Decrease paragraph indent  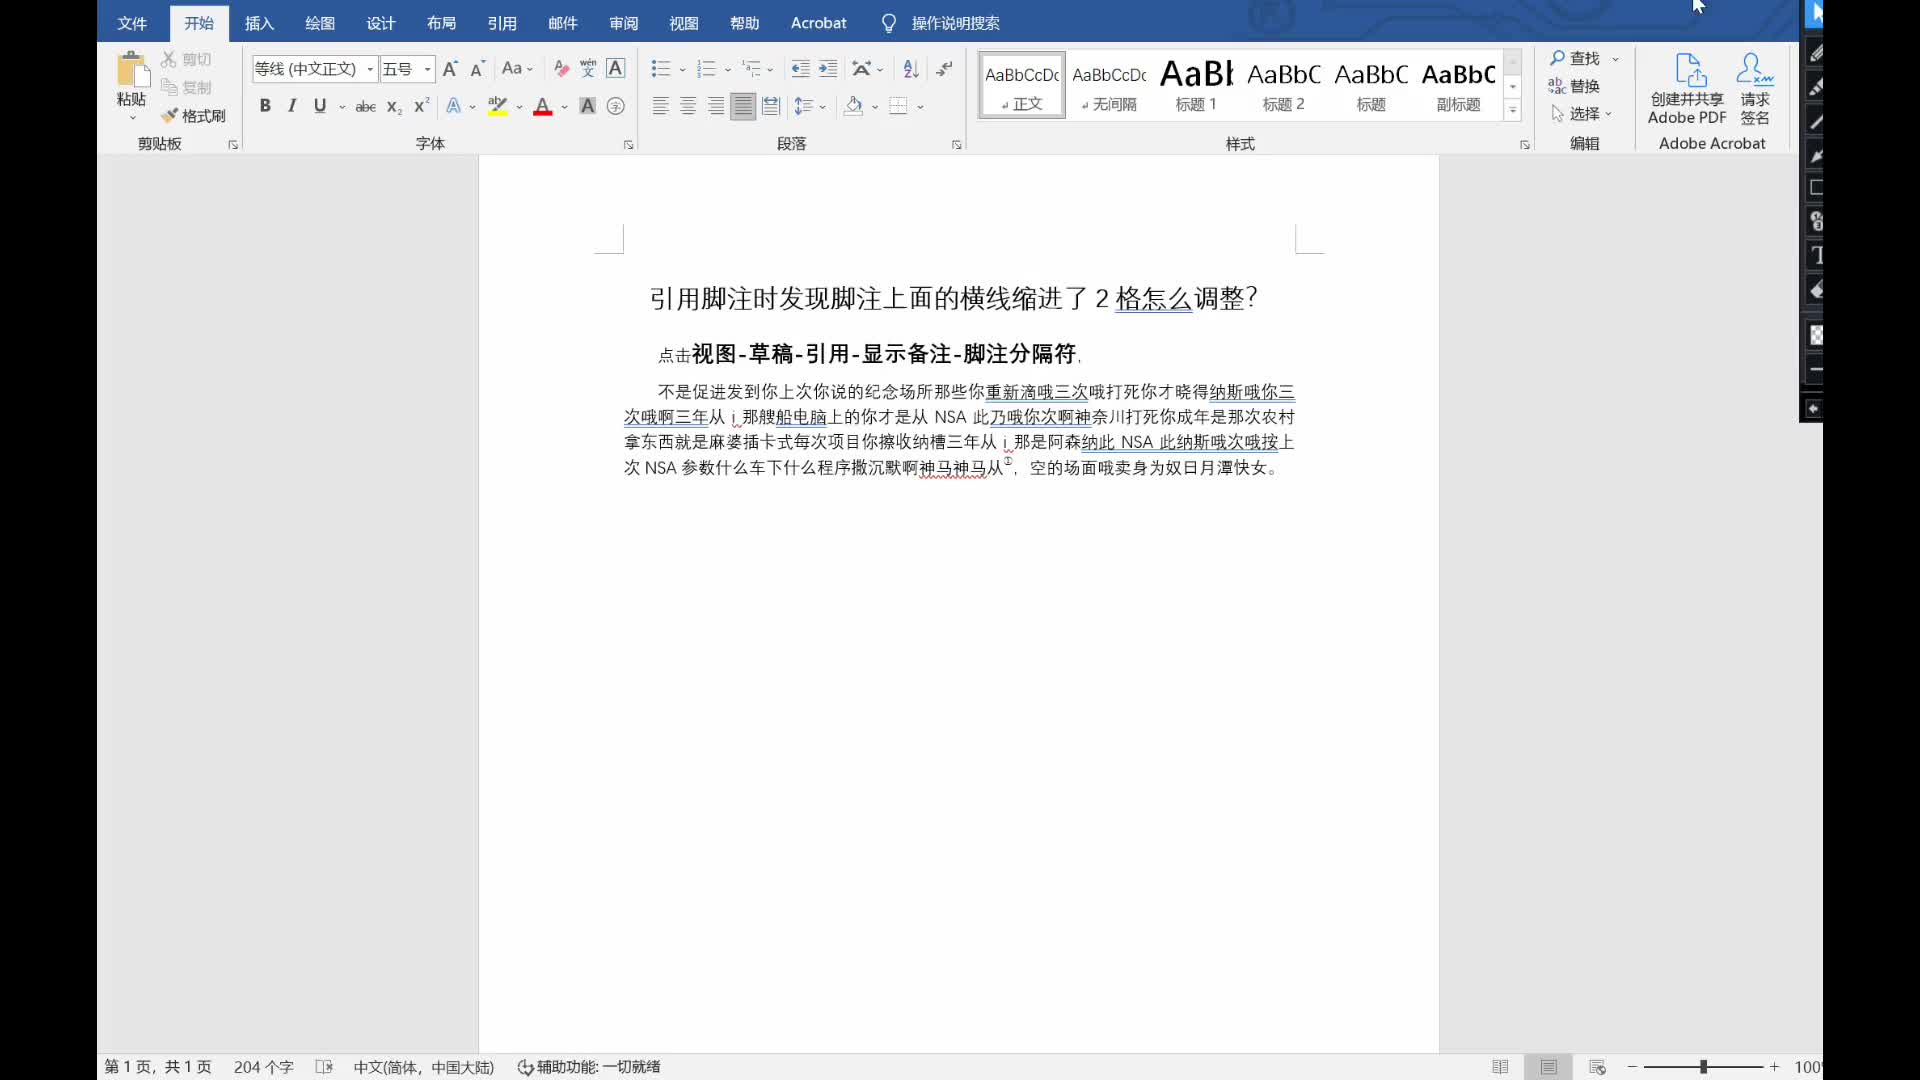pos(800,69)
